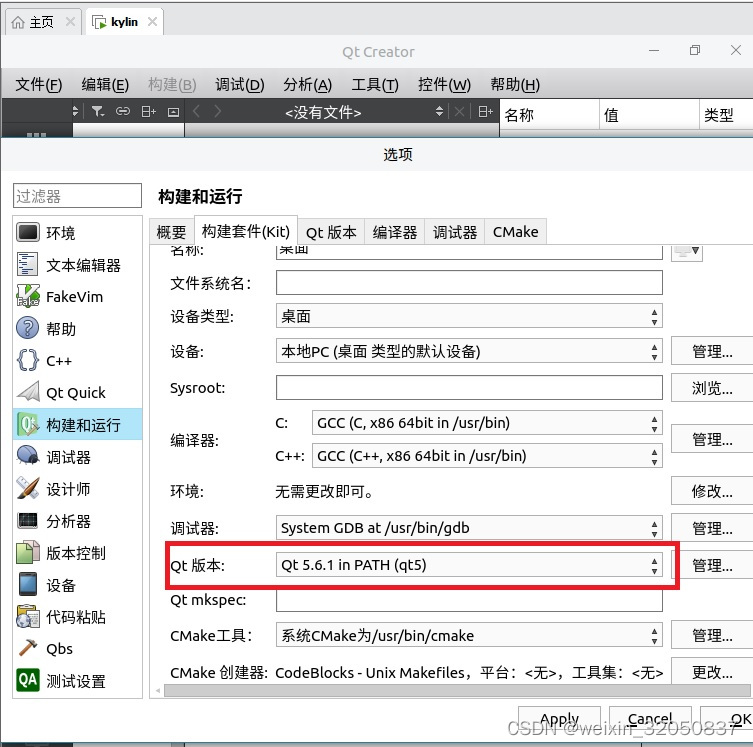Click the Help (帮助) question mark icon

coord(28,328)
